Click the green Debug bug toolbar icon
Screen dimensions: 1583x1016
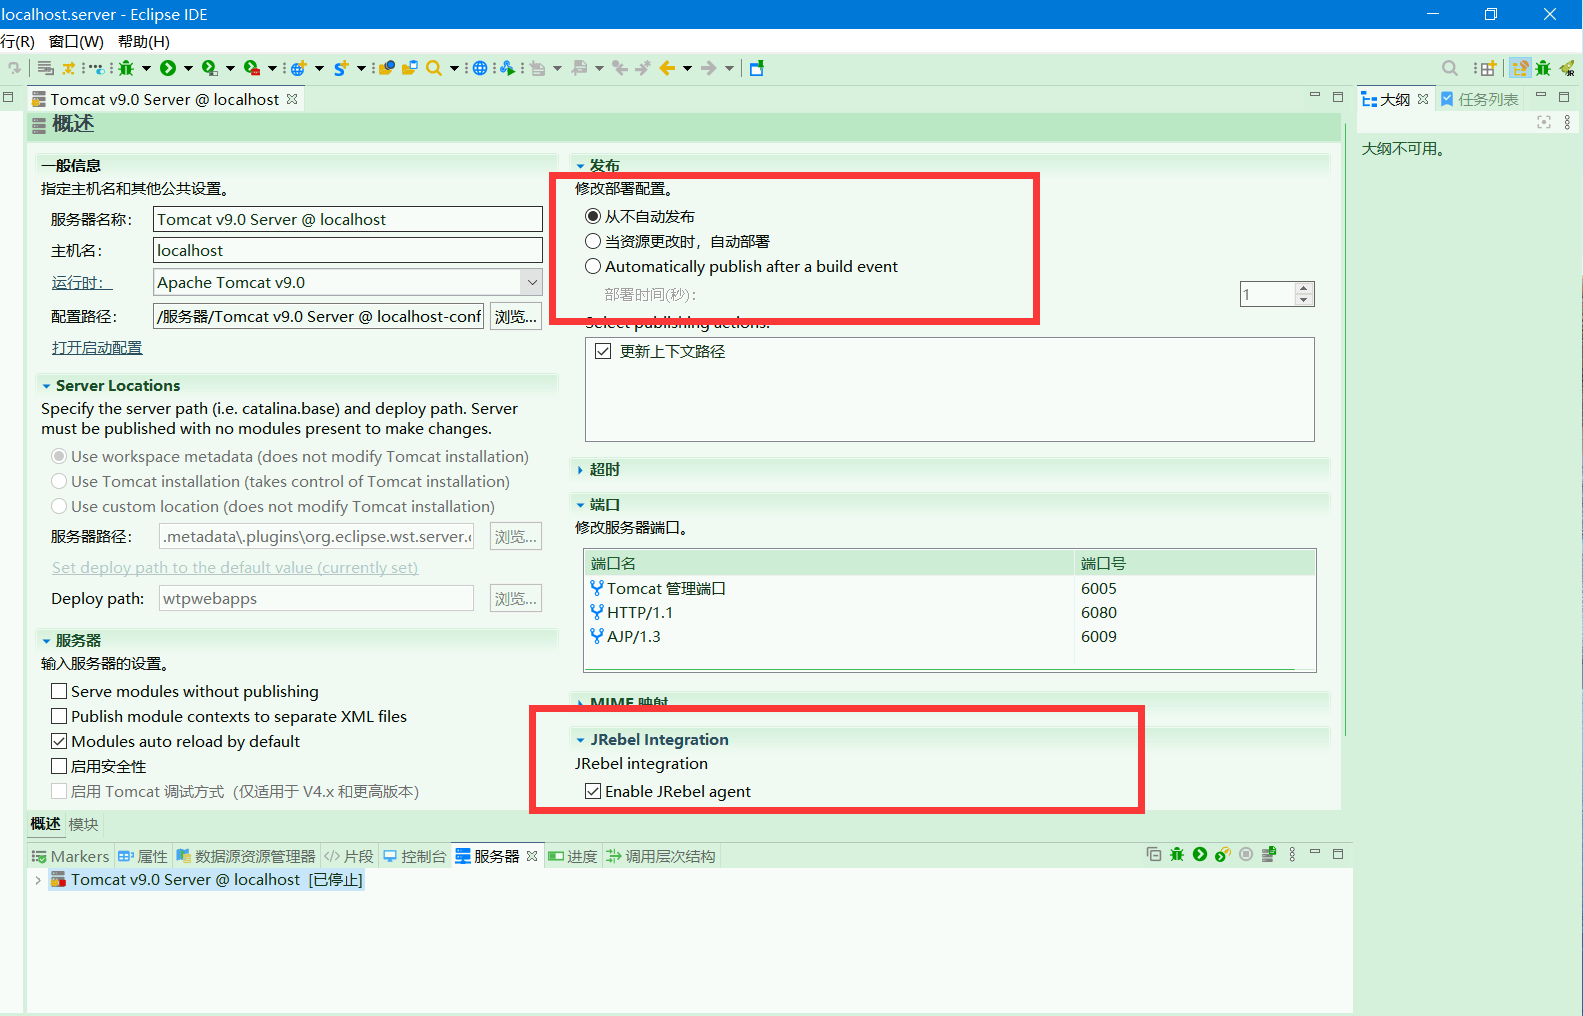(x=126, y=68)
